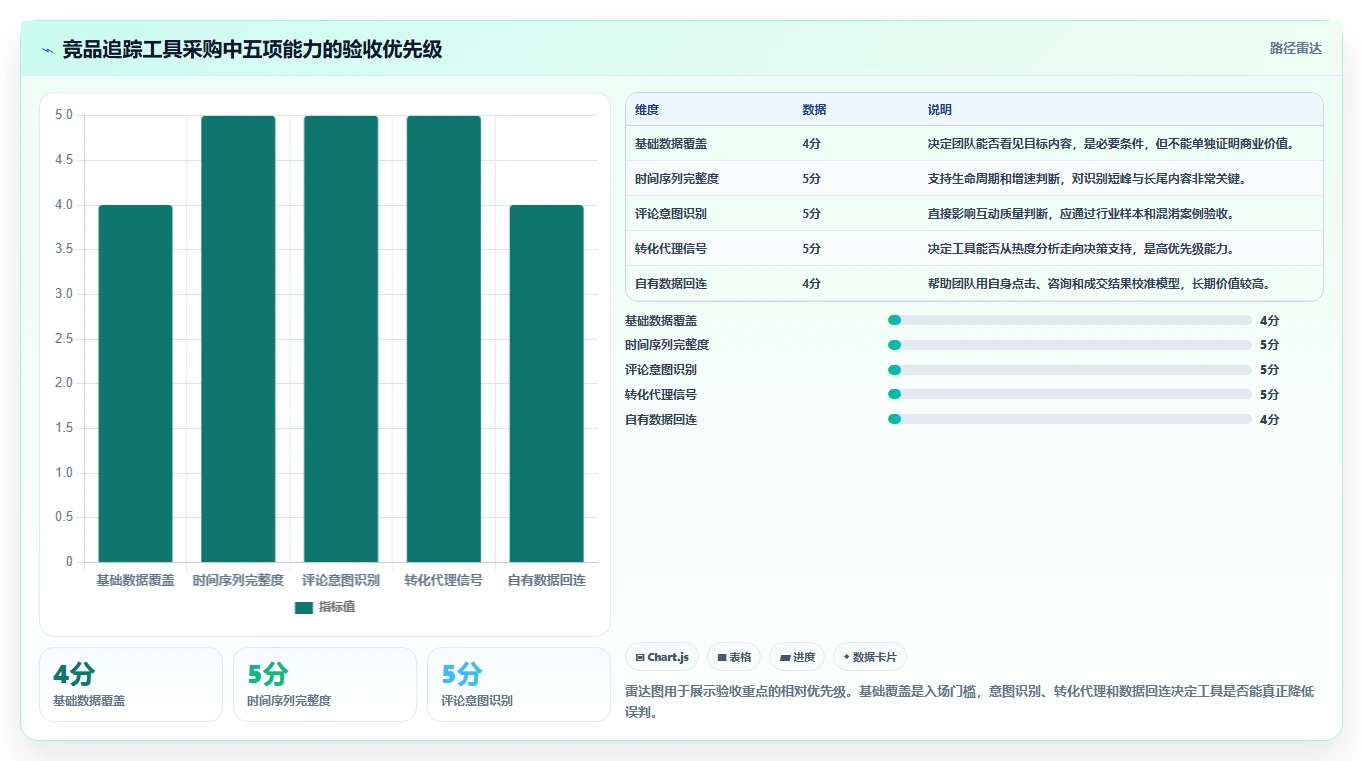Select the 转化代理信号 table row cell
Screen dimensions: 1363x761
[671, 249]
